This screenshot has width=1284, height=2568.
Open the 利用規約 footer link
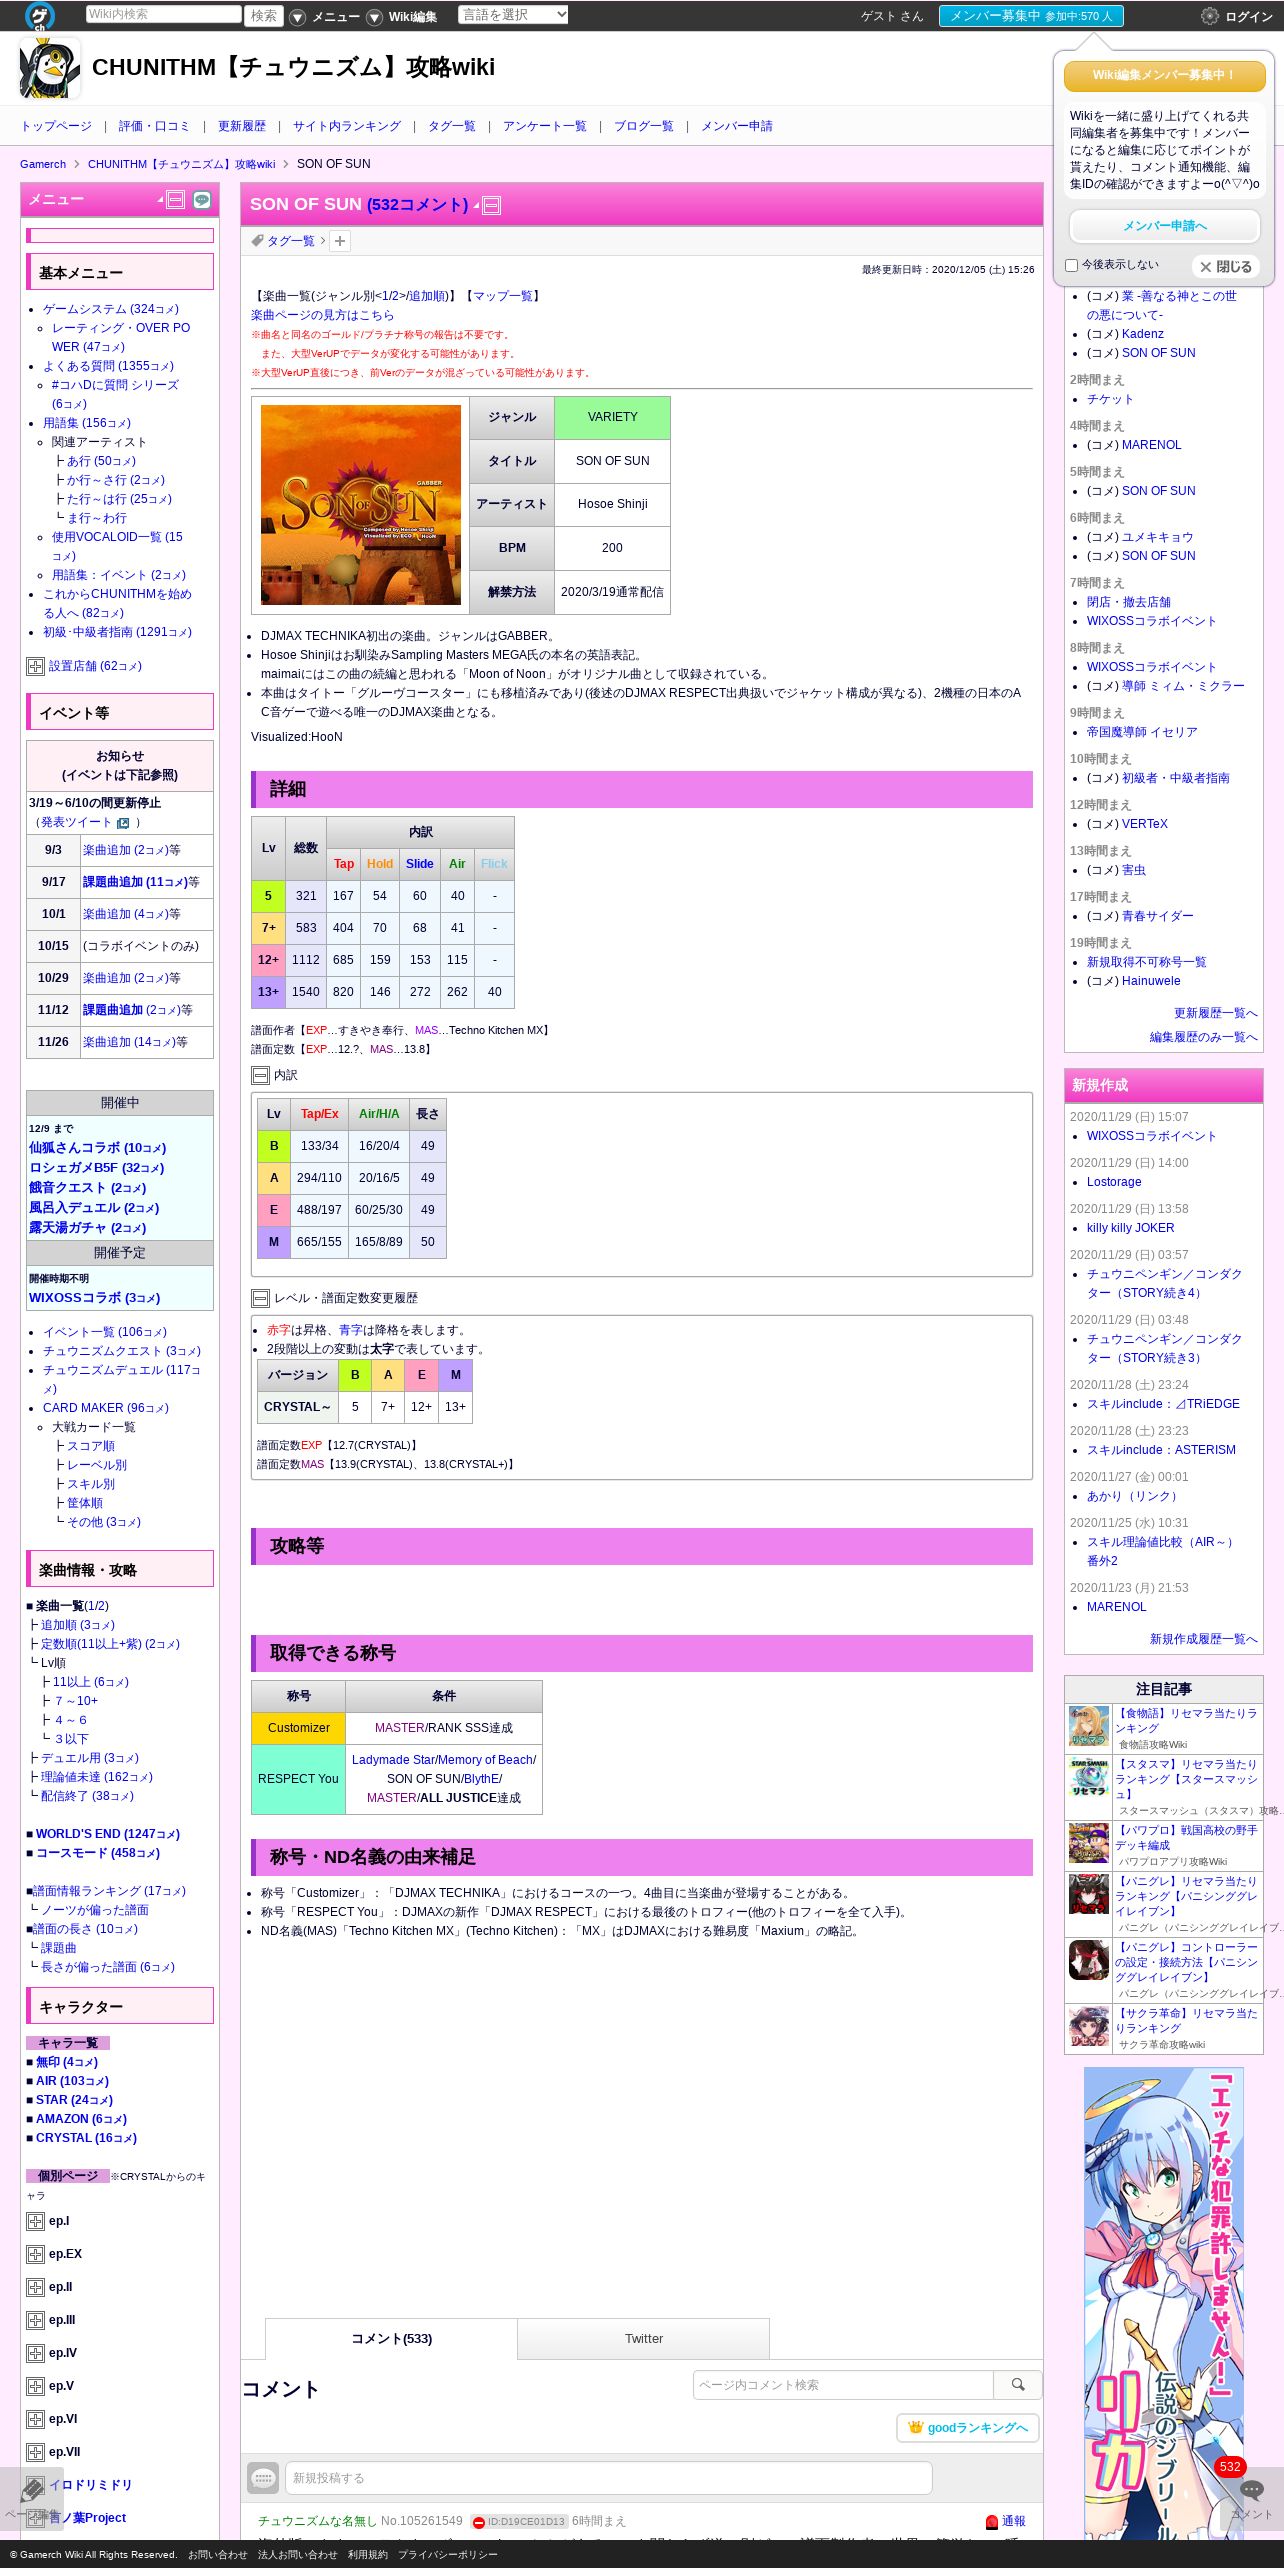point(367,2554)
